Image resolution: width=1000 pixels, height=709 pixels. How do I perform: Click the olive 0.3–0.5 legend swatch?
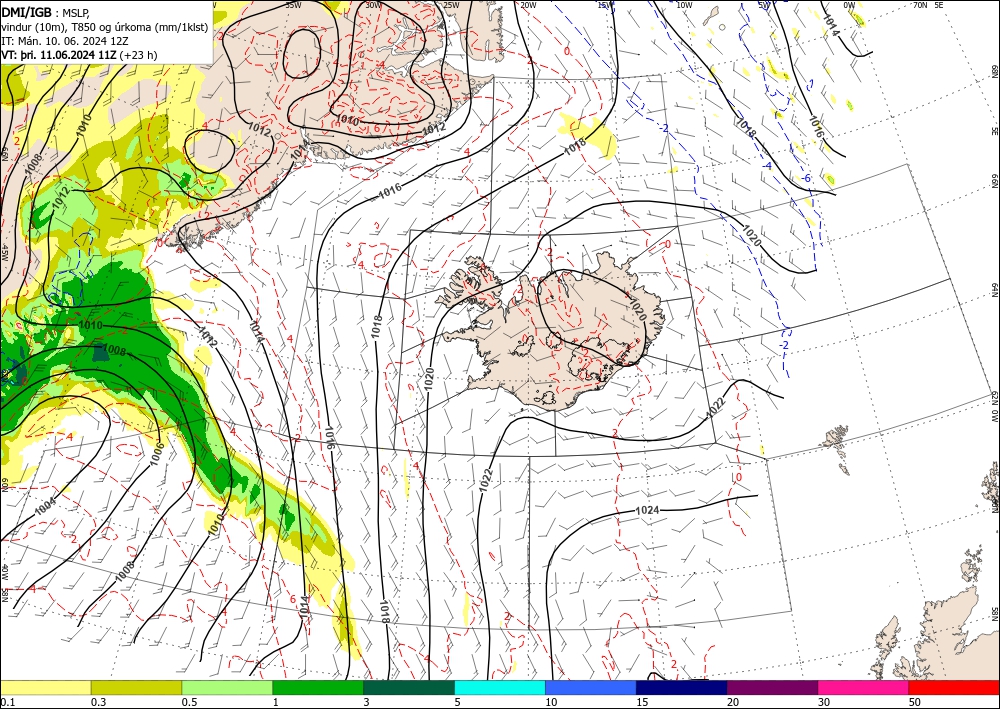[x=136, y=687]
